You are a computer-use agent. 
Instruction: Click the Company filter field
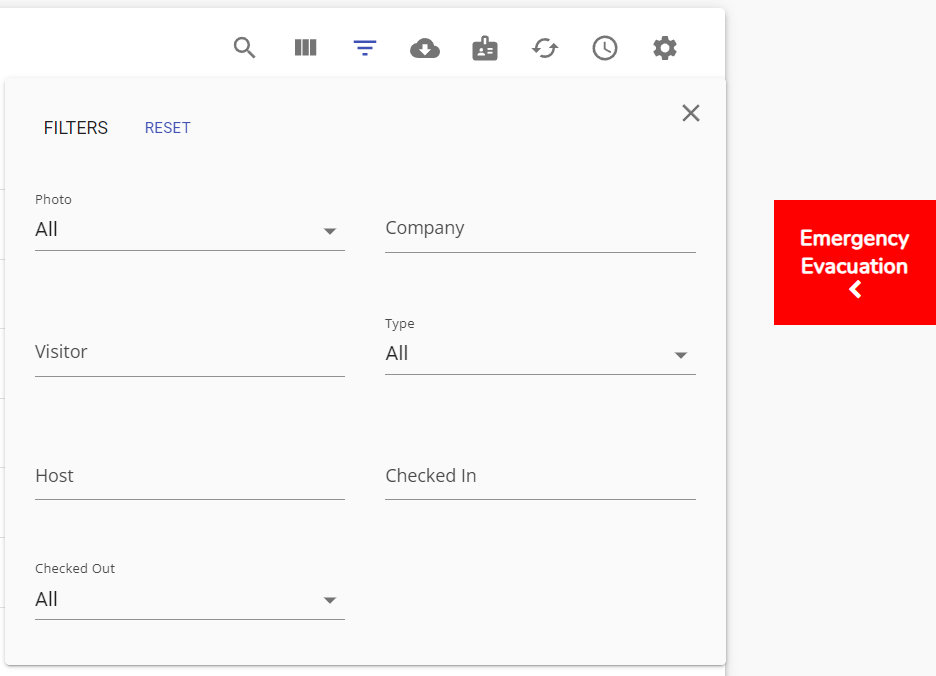coord(540,230)
